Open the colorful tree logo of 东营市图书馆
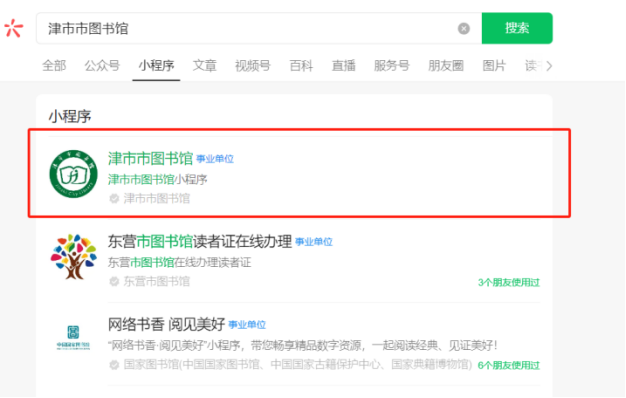 click(x=73, y=257)
